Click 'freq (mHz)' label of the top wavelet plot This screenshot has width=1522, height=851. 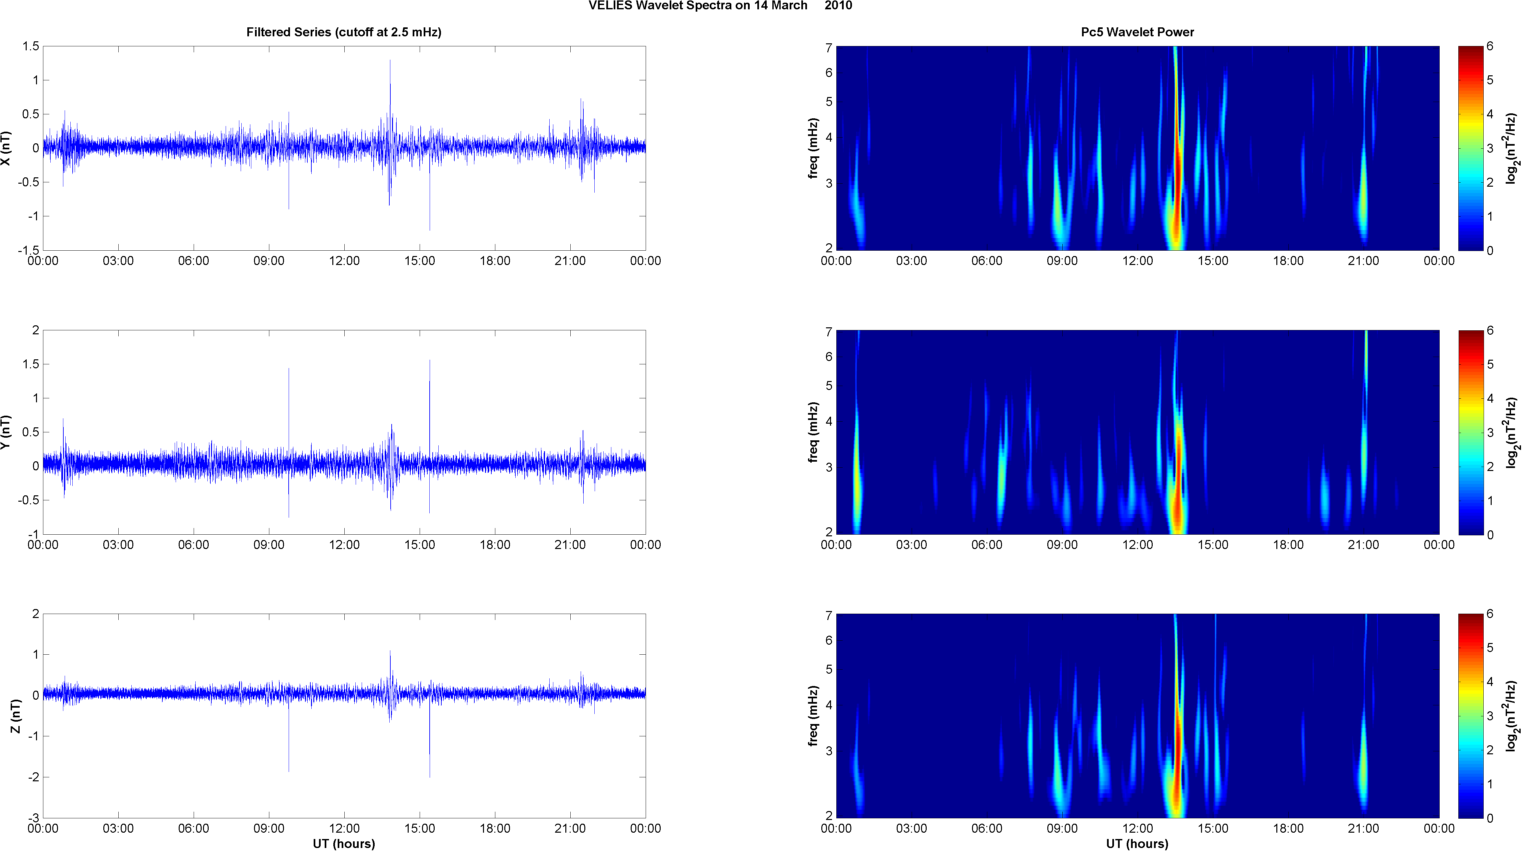click(x=814, y=148)
